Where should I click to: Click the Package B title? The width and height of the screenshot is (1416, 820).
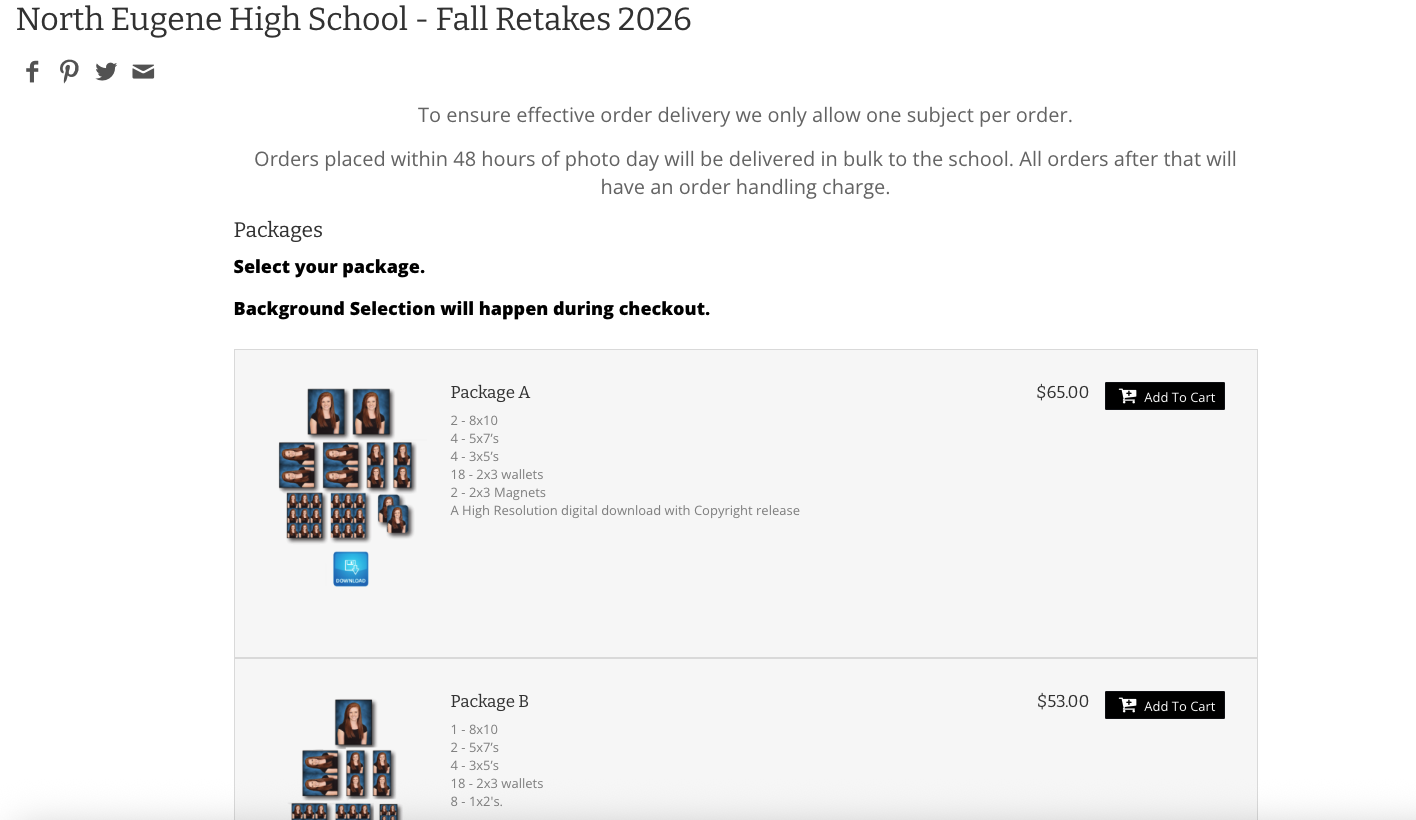click(489, 701)
